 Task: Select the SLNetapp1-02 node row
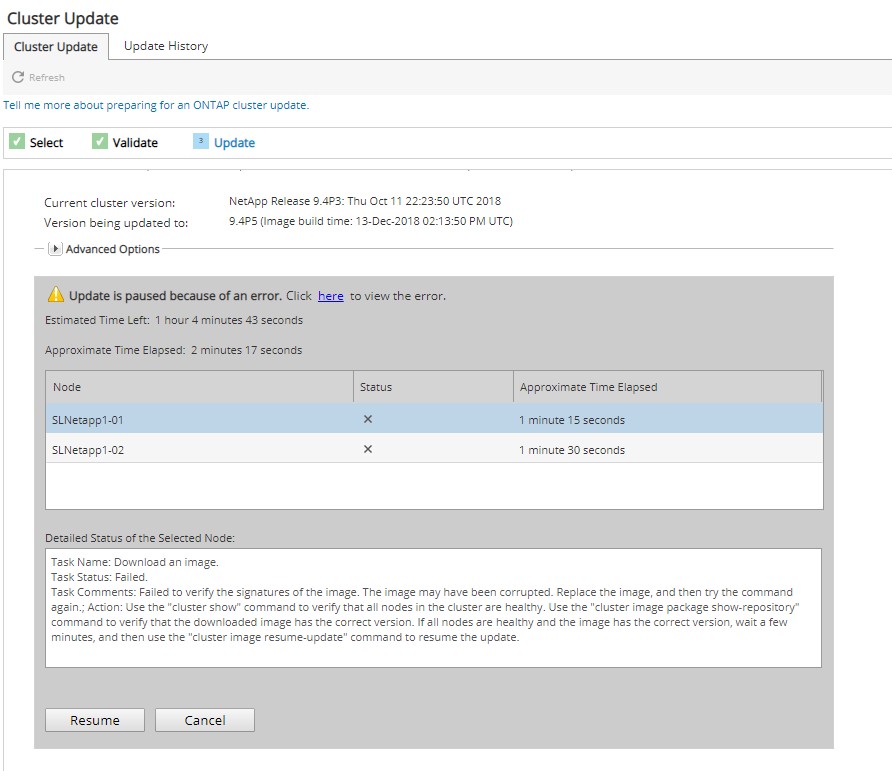click(x=200, y=450)
